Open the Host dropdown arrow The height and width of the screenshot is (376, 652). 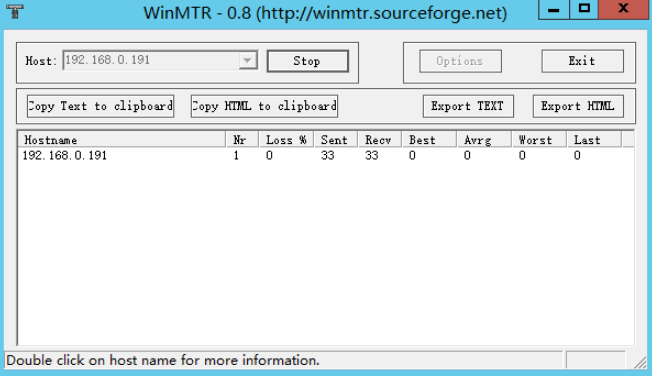tap(247, 61)
